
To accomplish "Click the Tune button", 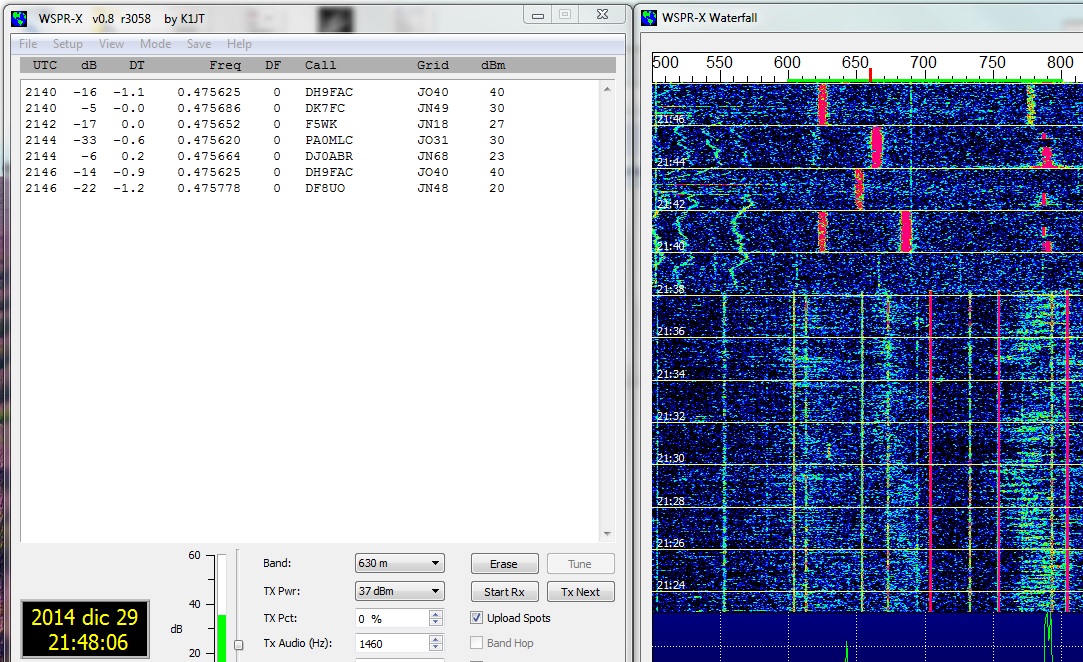I will coord(580,564).
